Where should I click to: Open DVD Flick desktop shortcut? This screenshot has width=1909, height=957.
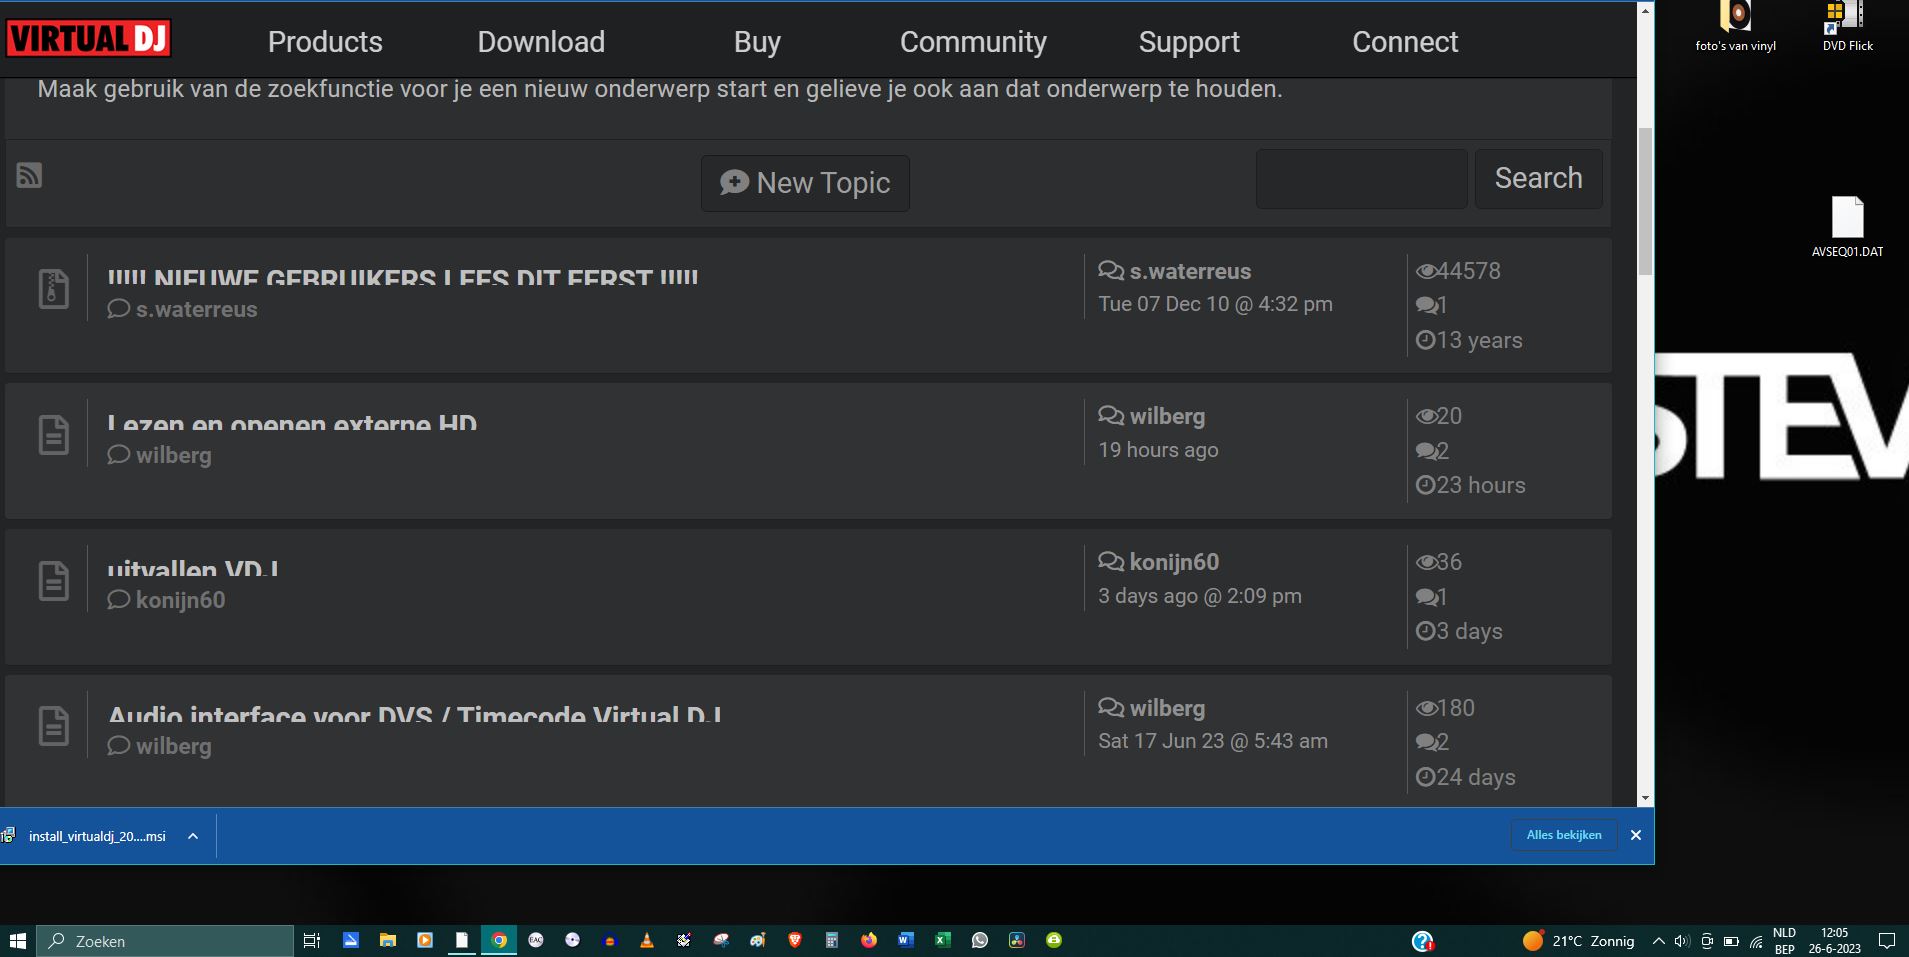[x=1847, y=27]
